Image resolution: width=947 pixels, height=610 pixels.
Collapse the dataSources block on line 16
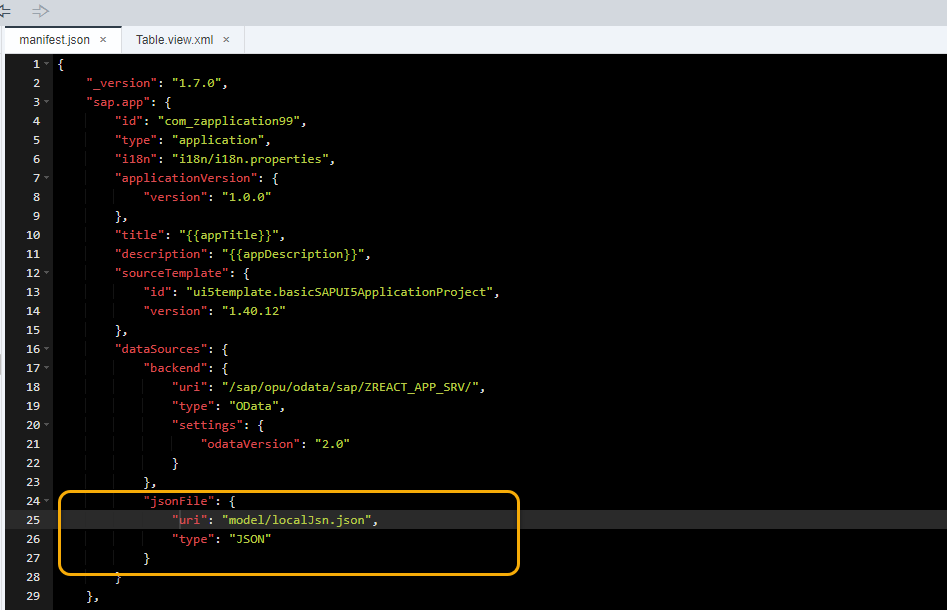pos(47,348)
